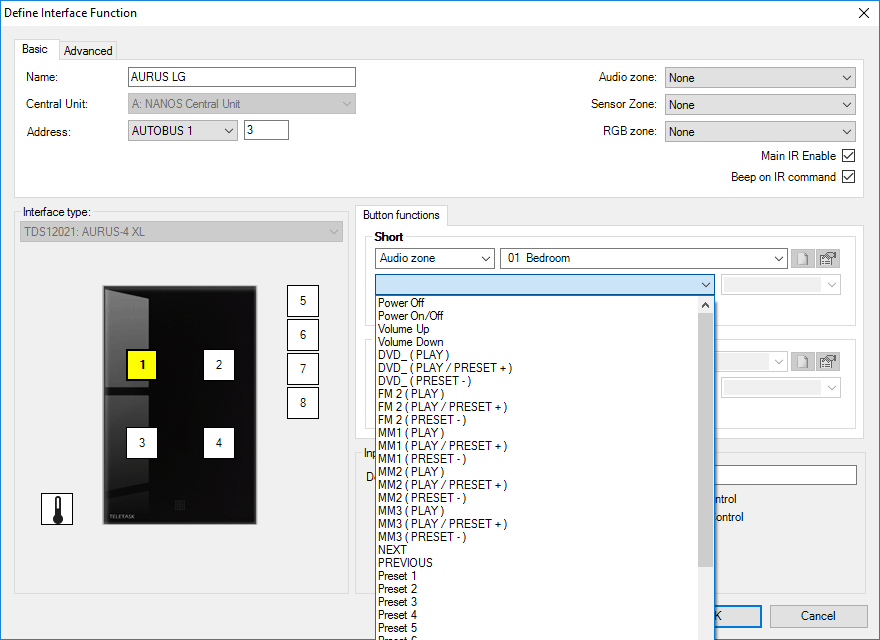Viewport: 880px width, 640px height.
Task: Select side button 5
Action: coord(303,301)
